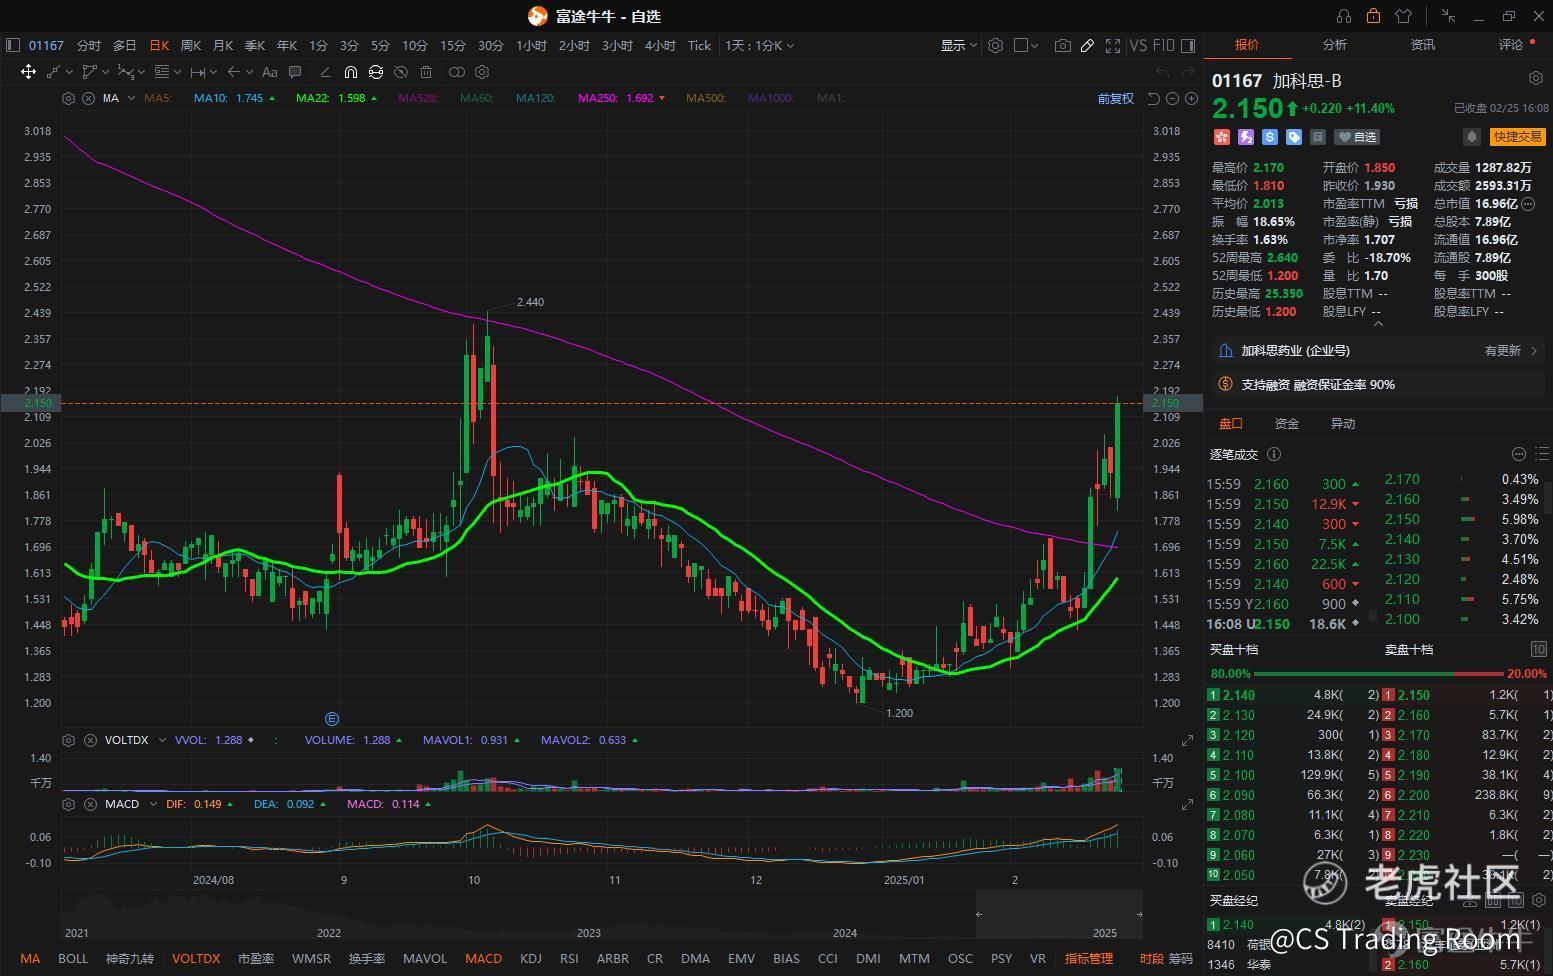Expand the MA indicator dropdown
The height and width of the screenshot is (976, 1553).
pos(132,98)
